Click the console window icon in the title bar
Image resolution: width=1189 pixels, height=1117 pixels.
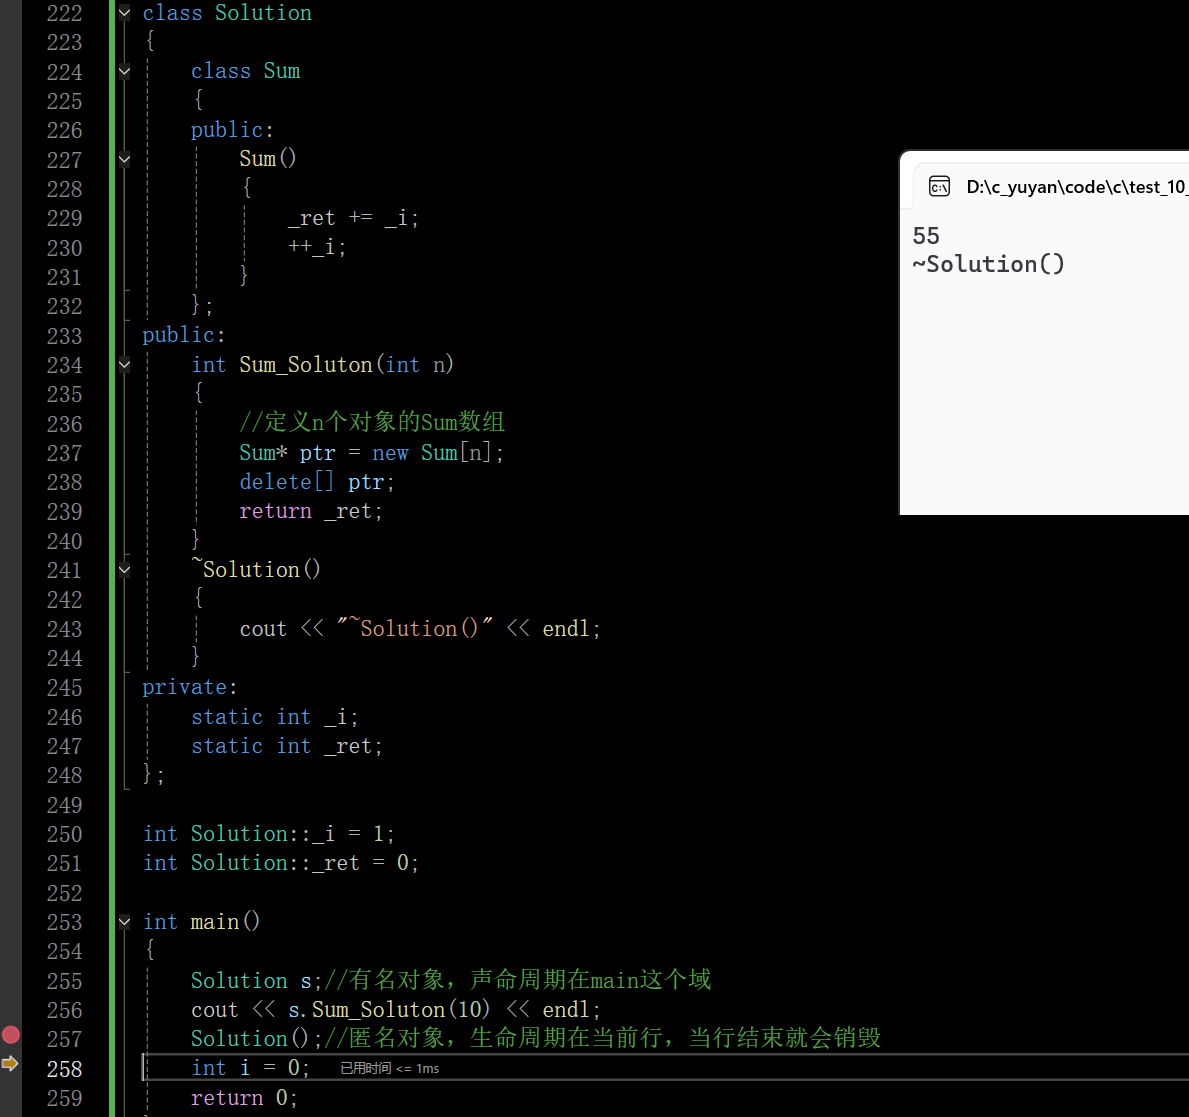coord(939,187)
